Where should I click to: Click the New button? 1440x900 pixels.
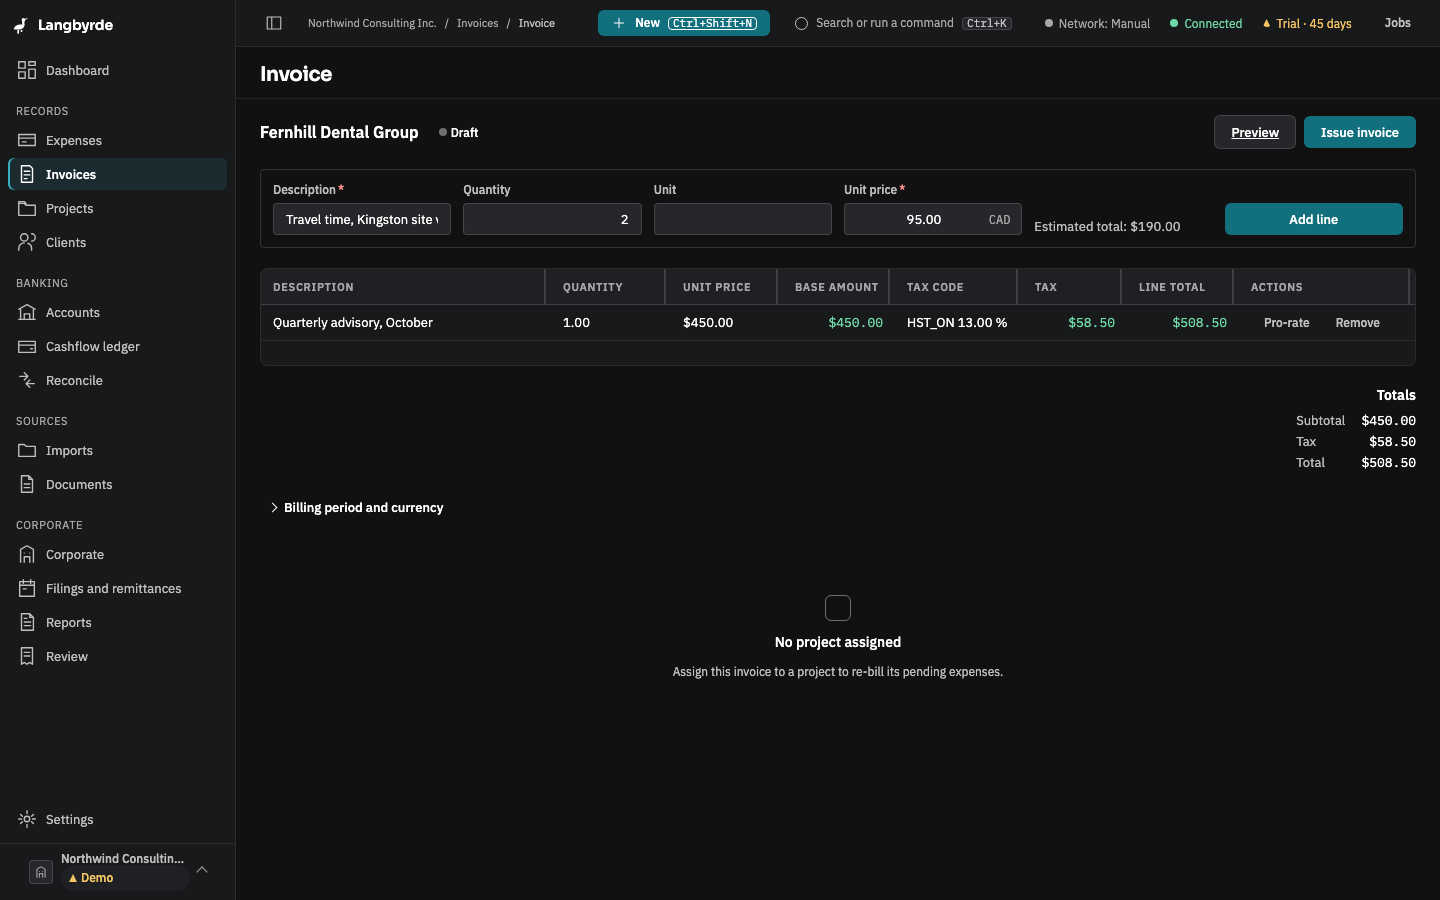point(684,23)
